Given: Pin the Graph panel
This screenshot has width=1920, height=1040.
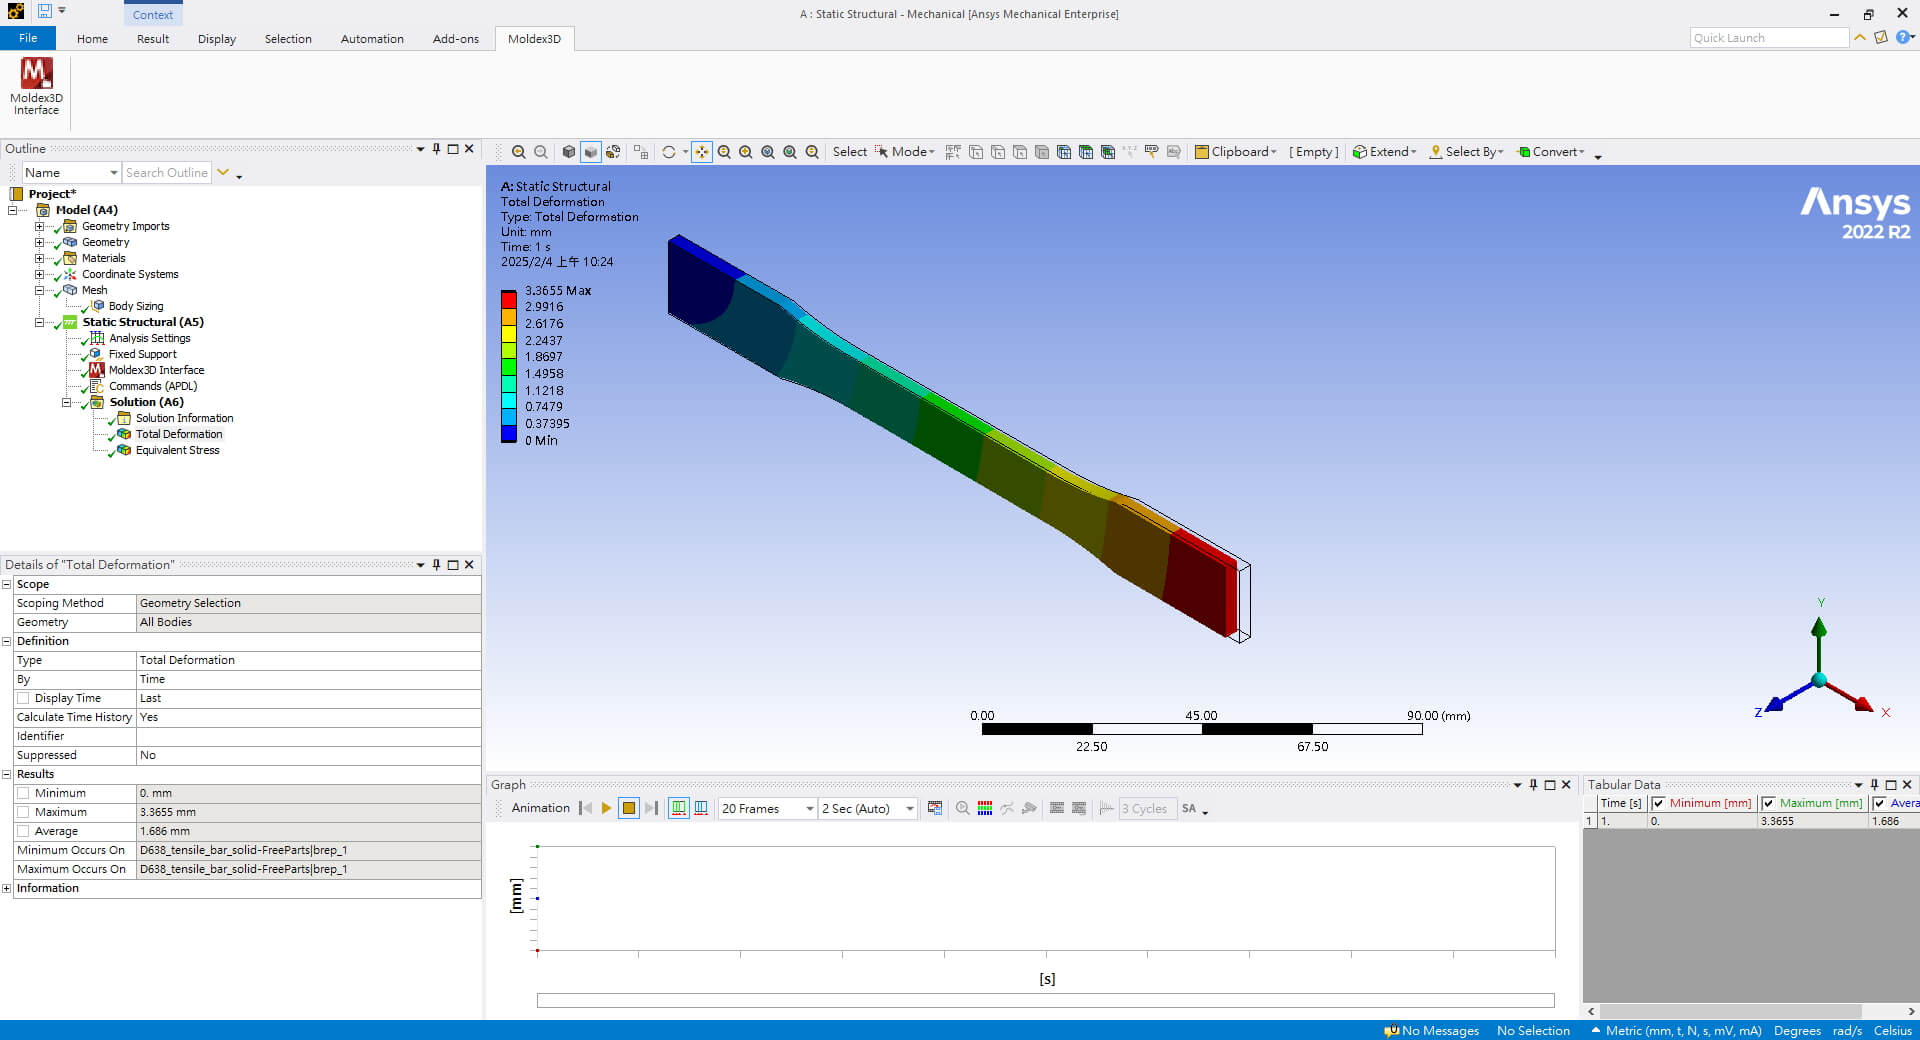Looking at the screenshot, I should tap(1533, 785).
